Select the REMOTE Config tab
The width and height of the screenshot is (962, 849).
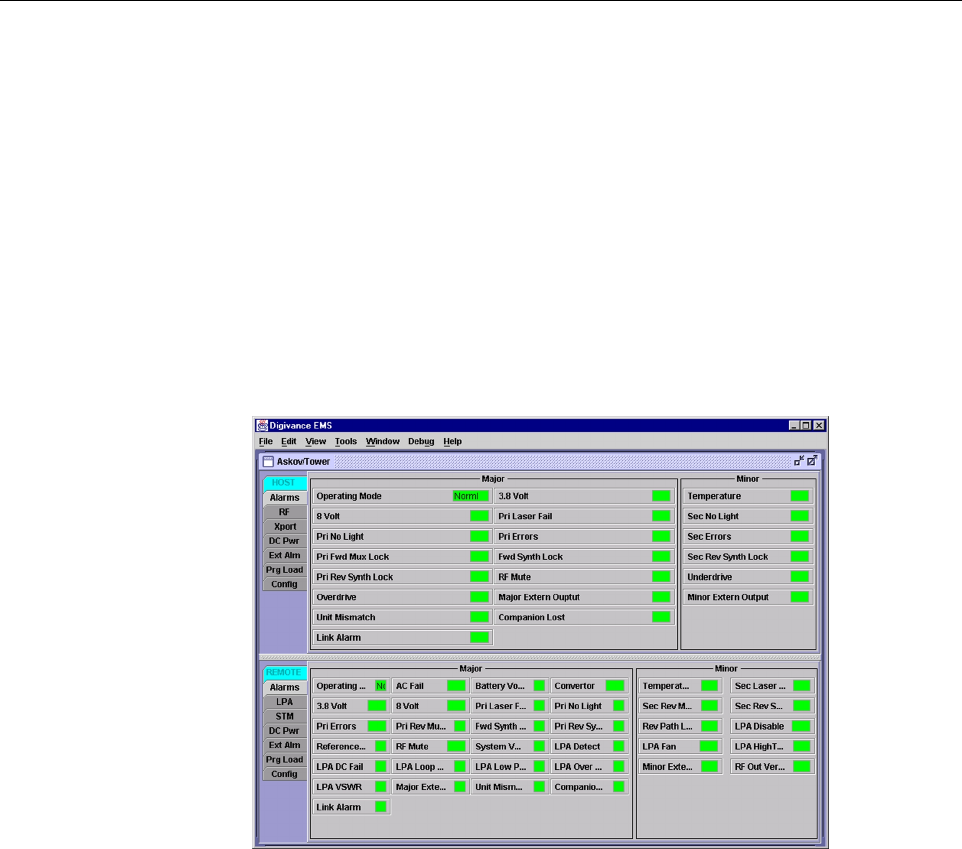(285, 774)
